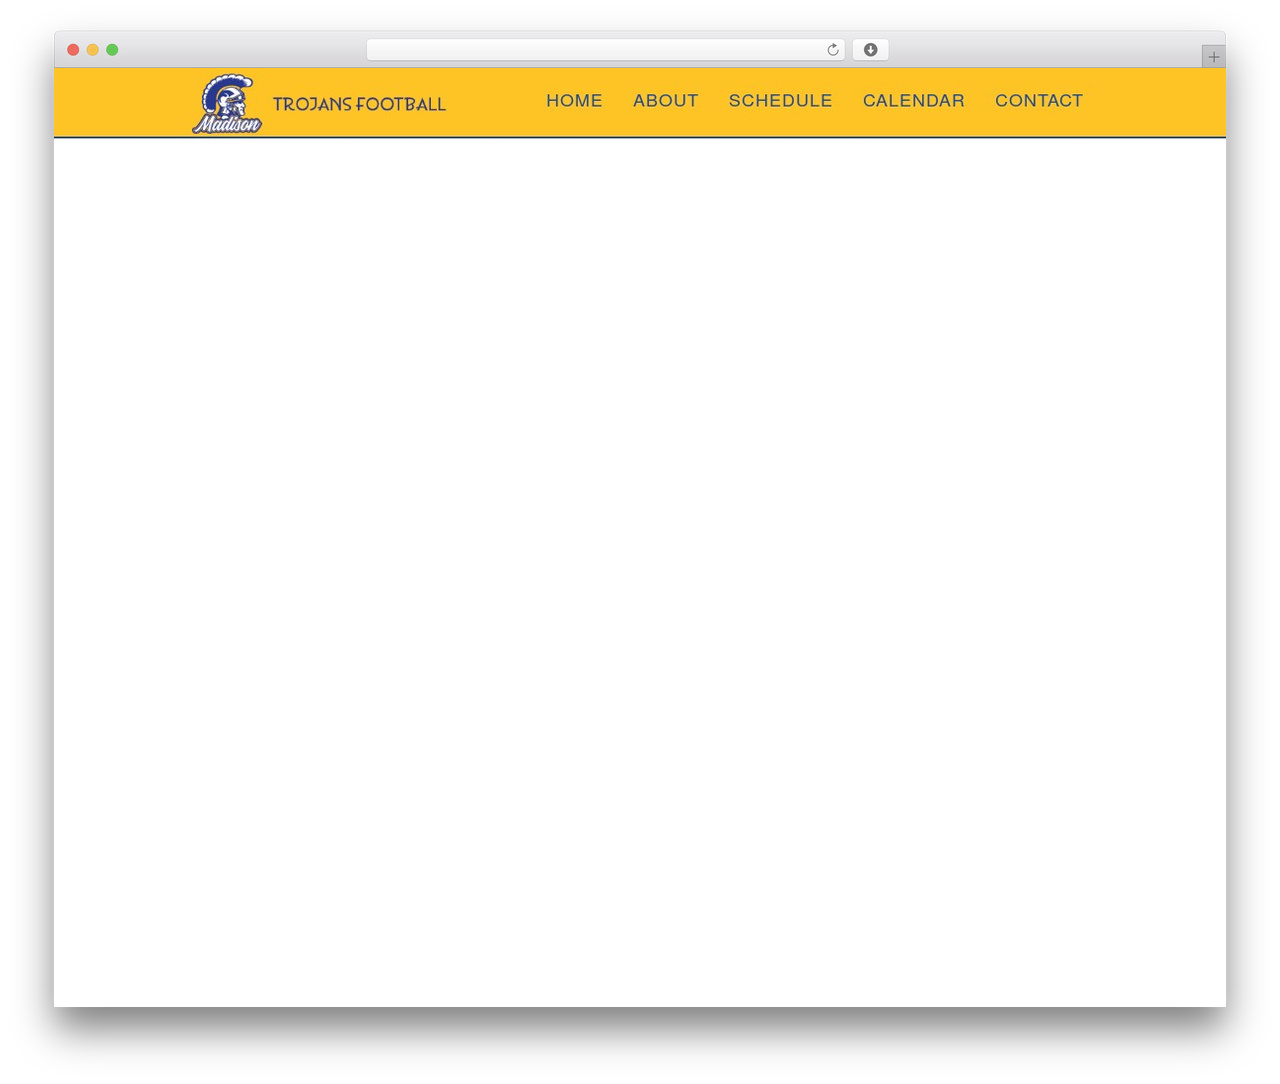The width and height of the screenshot is (1280, 1084).
Task: Click the word TROJANS in the site title
Action: coord(312,104)
